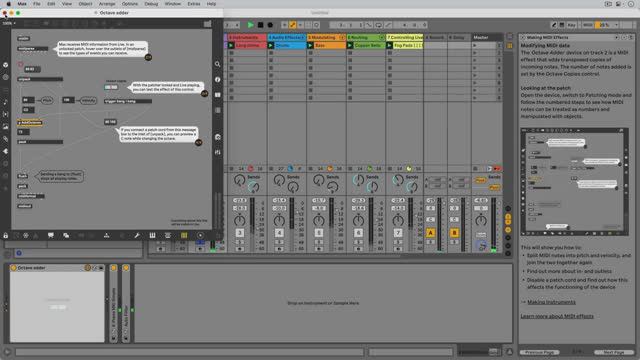Adjust track 3 pan knob
Viewport: 640px width, 360px height.
pyautogui.click(x=240, y=221)
